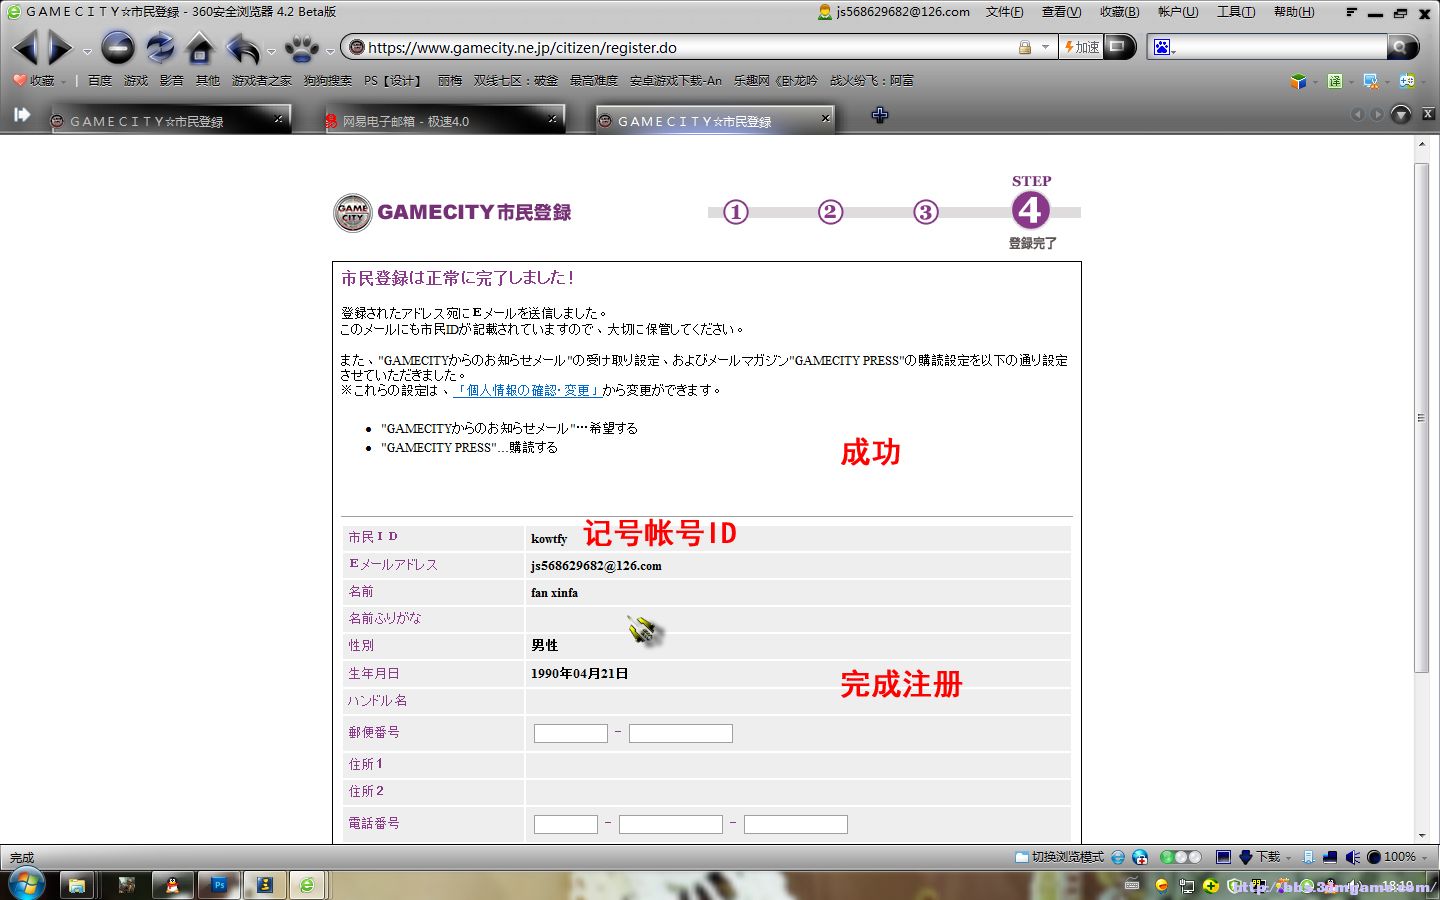Open the 游戏者之家 bookmark

261,81
